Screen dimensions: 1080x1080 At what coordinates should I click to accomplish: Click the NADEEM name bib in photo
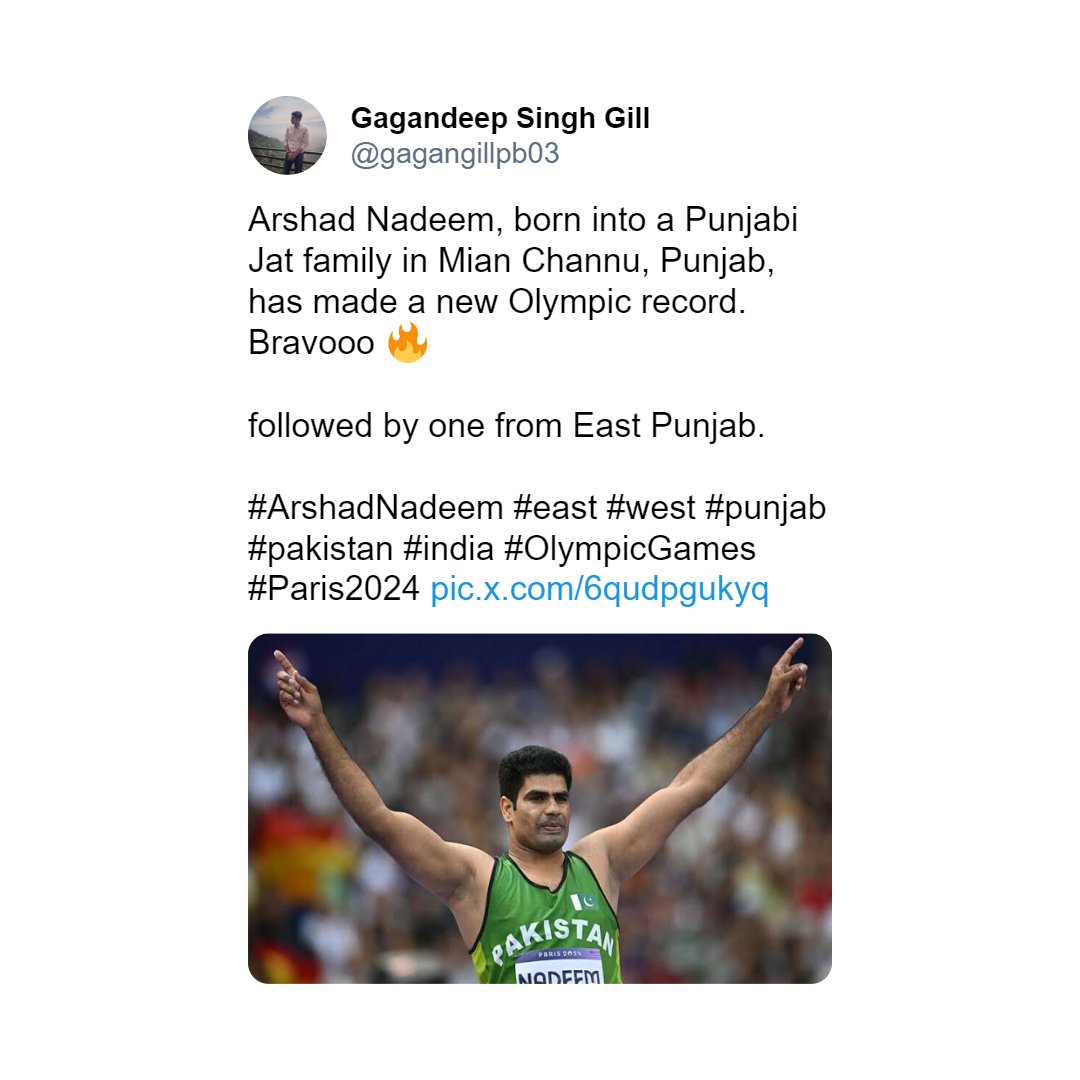(x=558, y=971)
